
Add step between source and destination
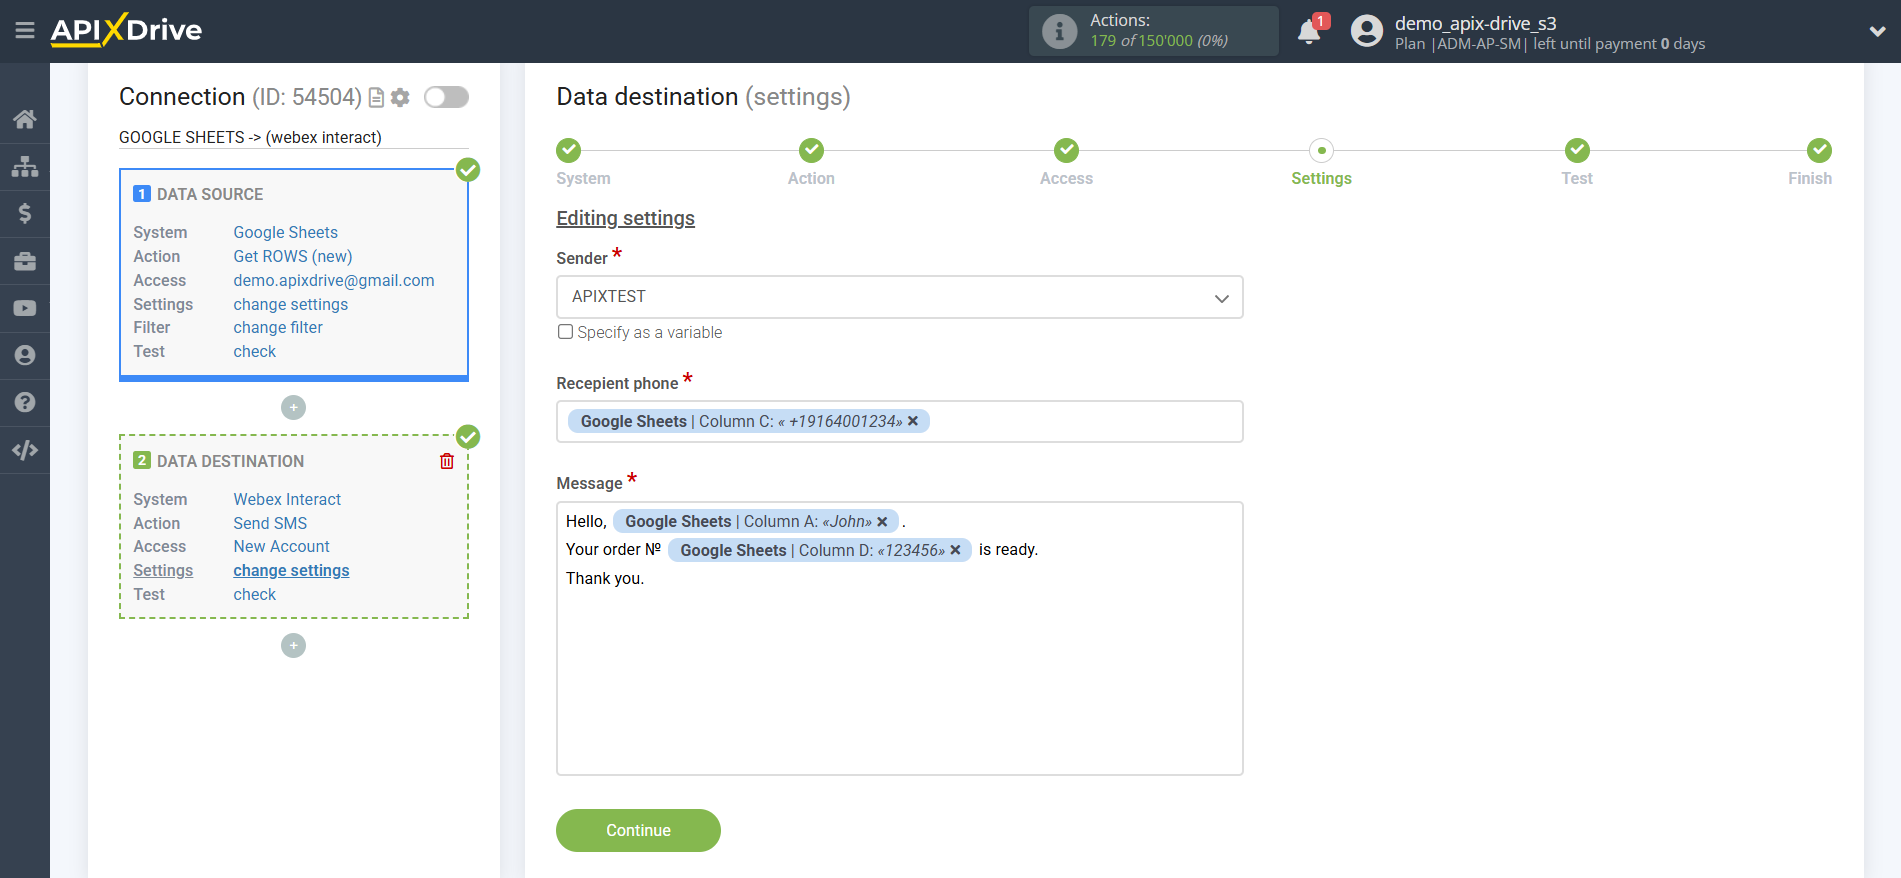pos(293,407)
